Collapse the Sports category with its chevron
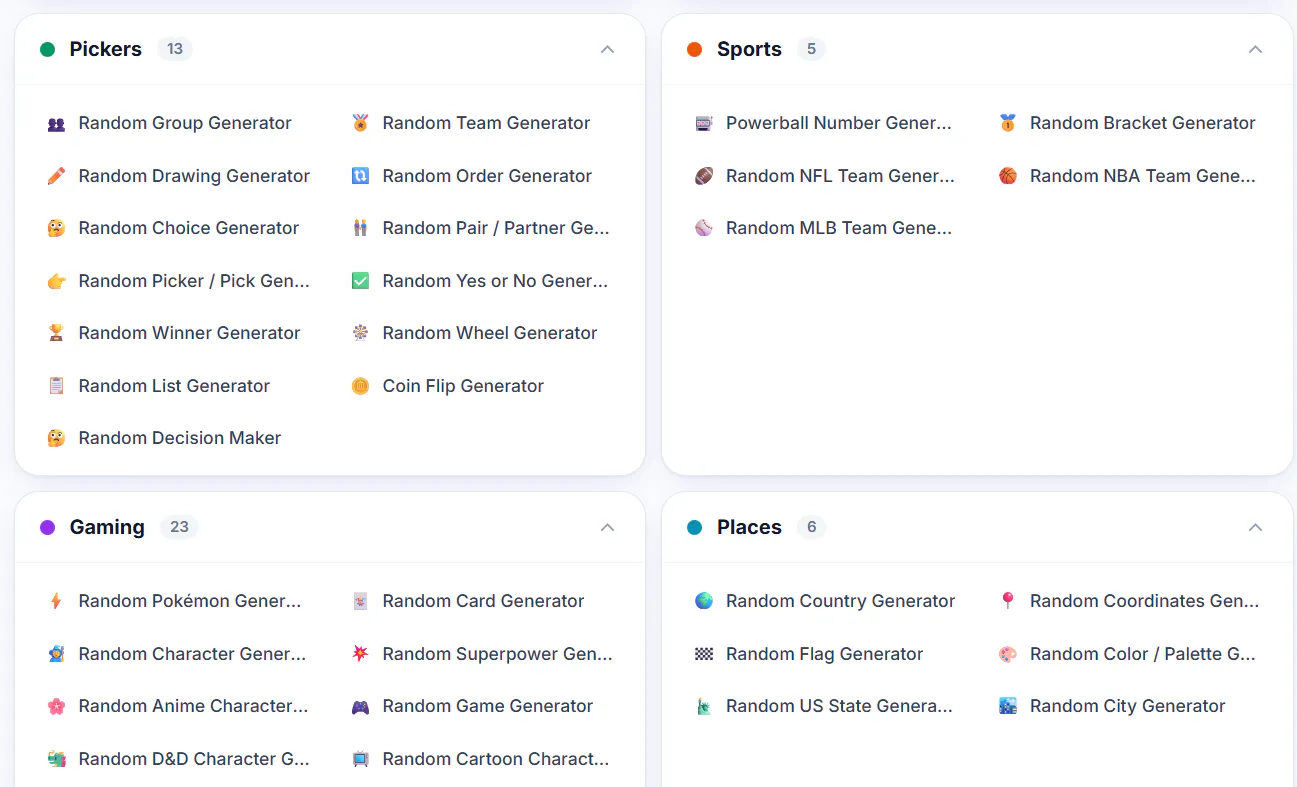The width and height of the screenshot is (1297, 787). 1255,49
